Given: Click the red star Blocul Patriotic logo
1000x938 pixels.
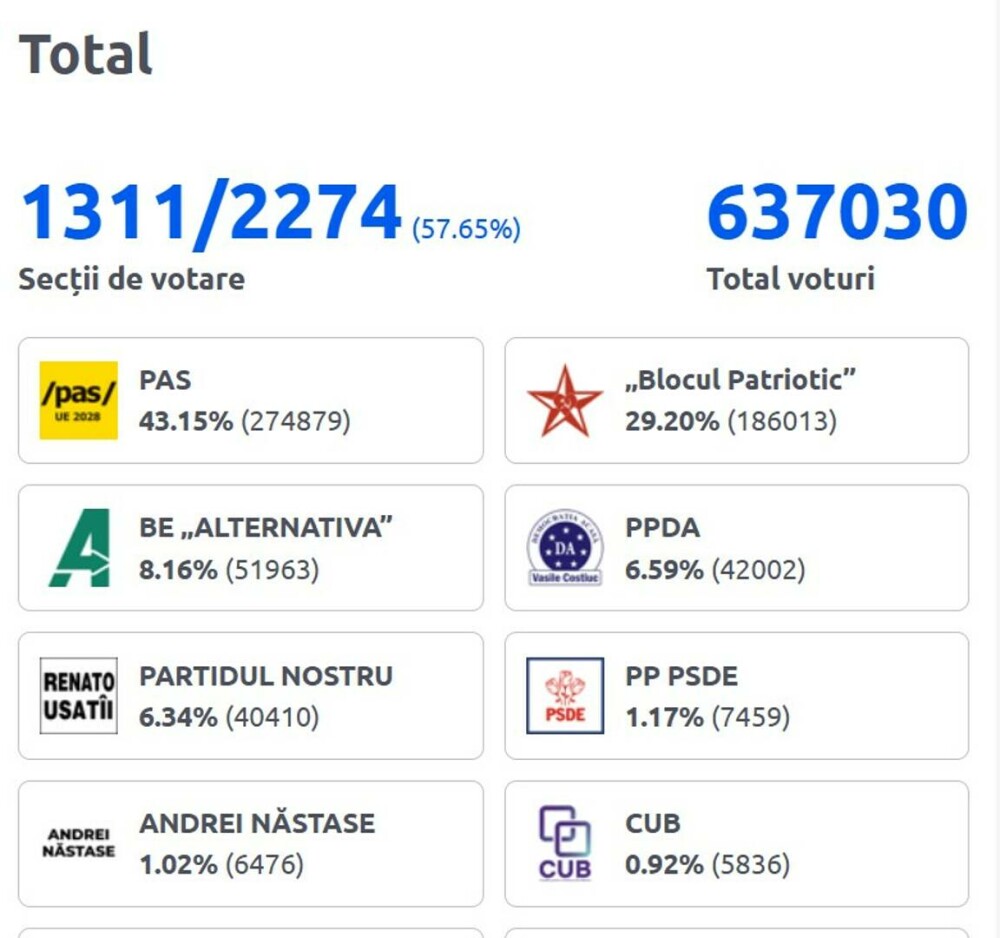Looking at the screenshot, I should pos(565,400).
